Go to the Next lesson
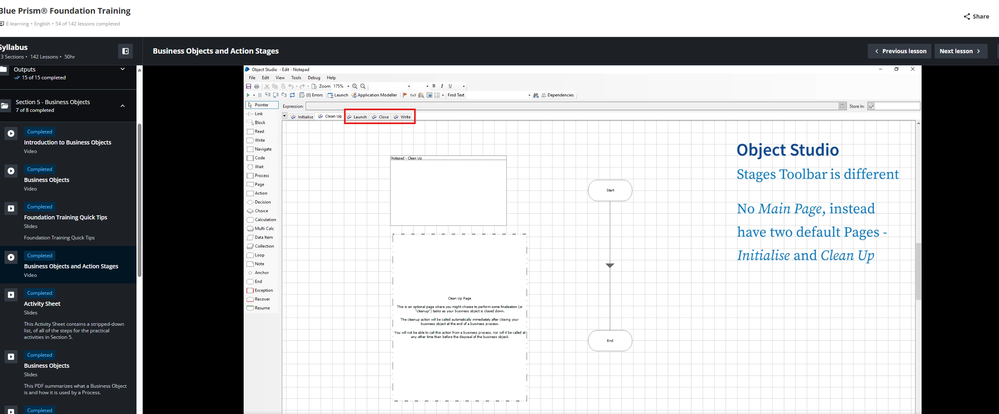This screenshot has width=999, height=414. 960,51
